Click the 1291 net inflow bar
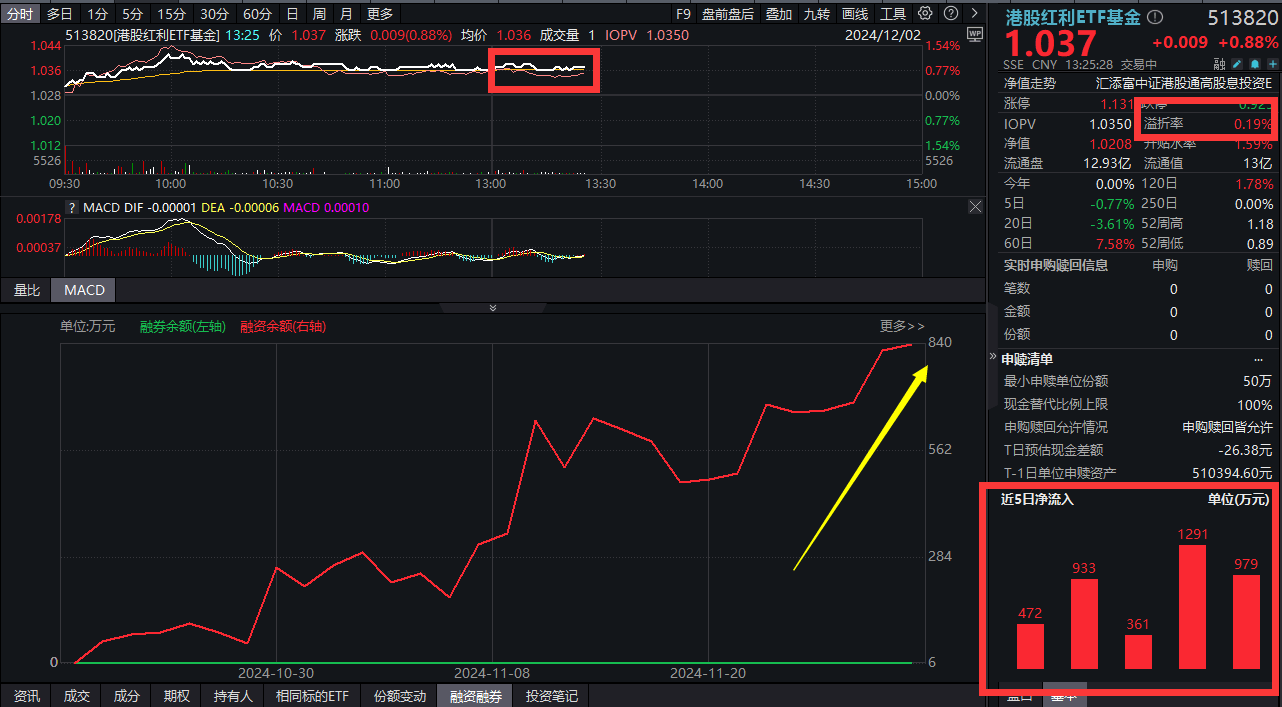Image resolution: width=1282 pixels, height=707 pixels. 1192,606
